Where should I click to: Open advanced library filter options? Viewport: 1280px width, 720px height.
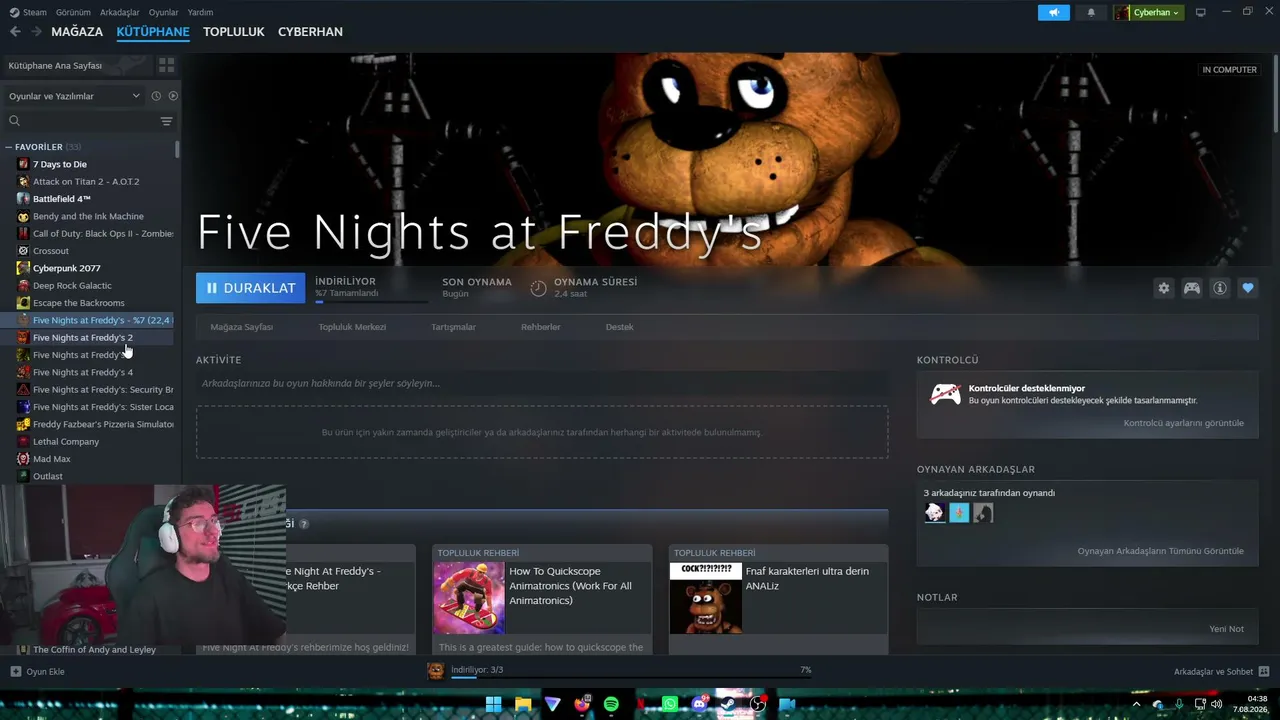(166, 121)
